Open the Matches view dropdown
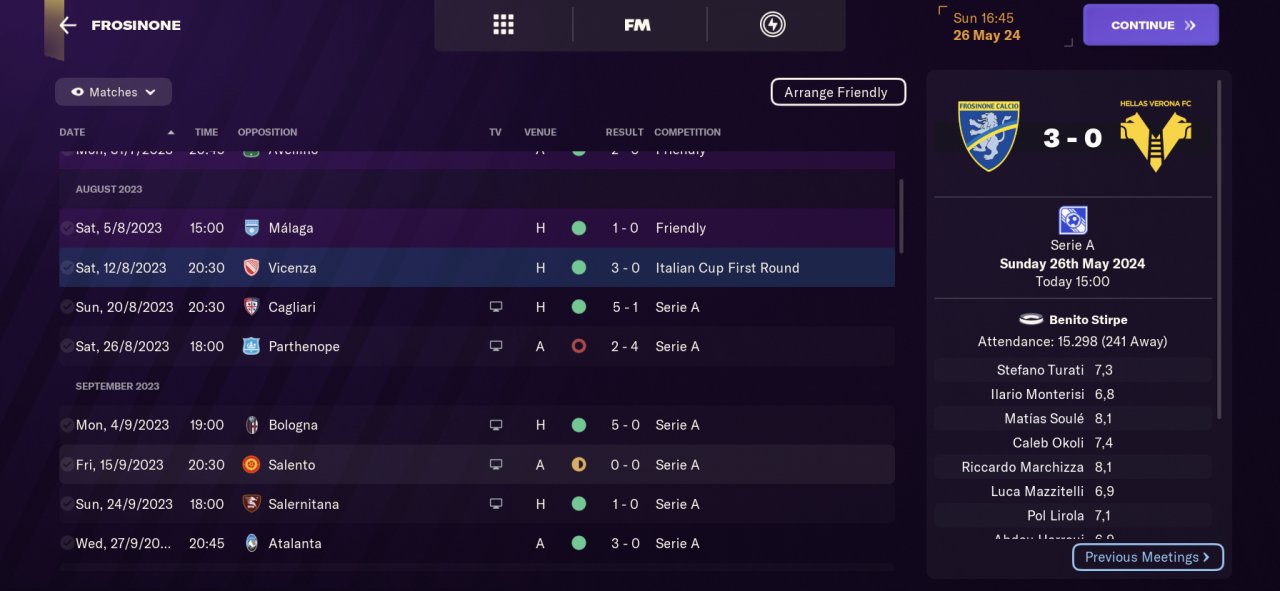The height and width of the screenshot is (591, 1280). click(x=113, y=92)
